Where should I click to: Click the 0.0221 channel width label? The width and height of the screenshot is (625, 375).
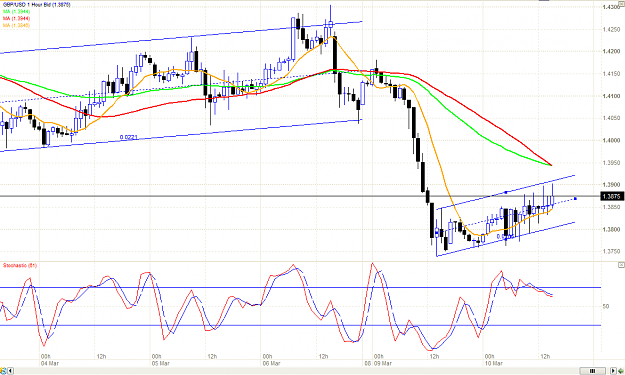click(128, 137)
